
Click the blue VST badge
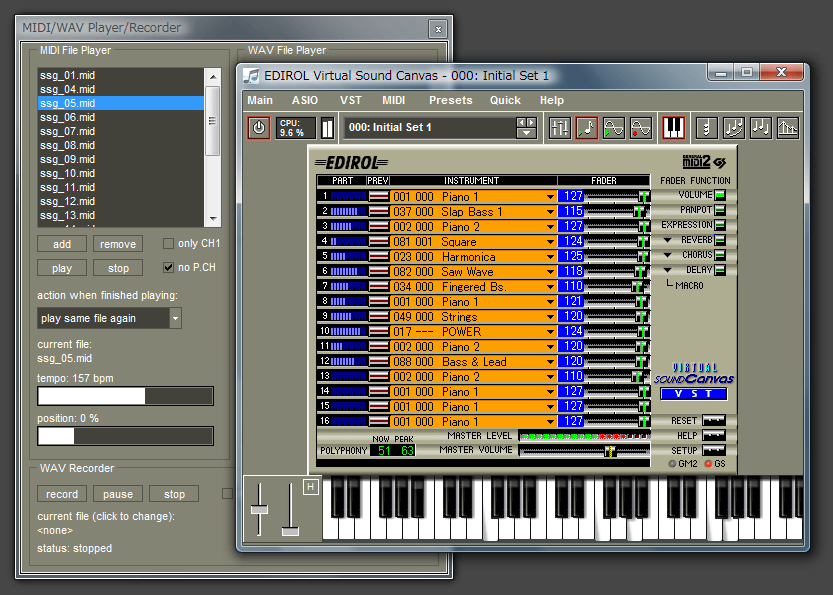694,394
